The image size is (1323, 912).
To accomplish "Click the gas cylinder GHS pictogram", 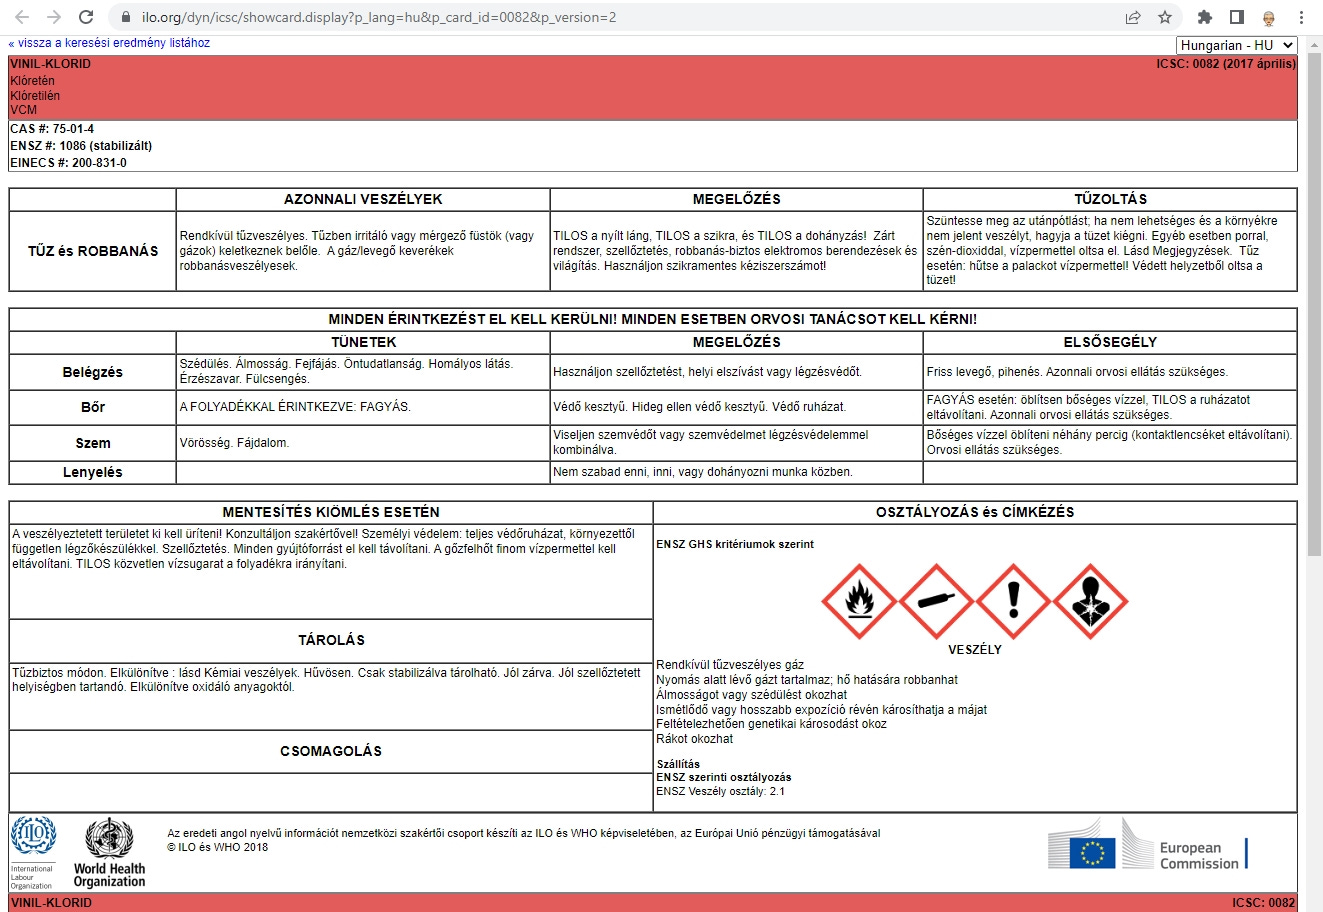I will pyautogui.click(x=936, y=601).
